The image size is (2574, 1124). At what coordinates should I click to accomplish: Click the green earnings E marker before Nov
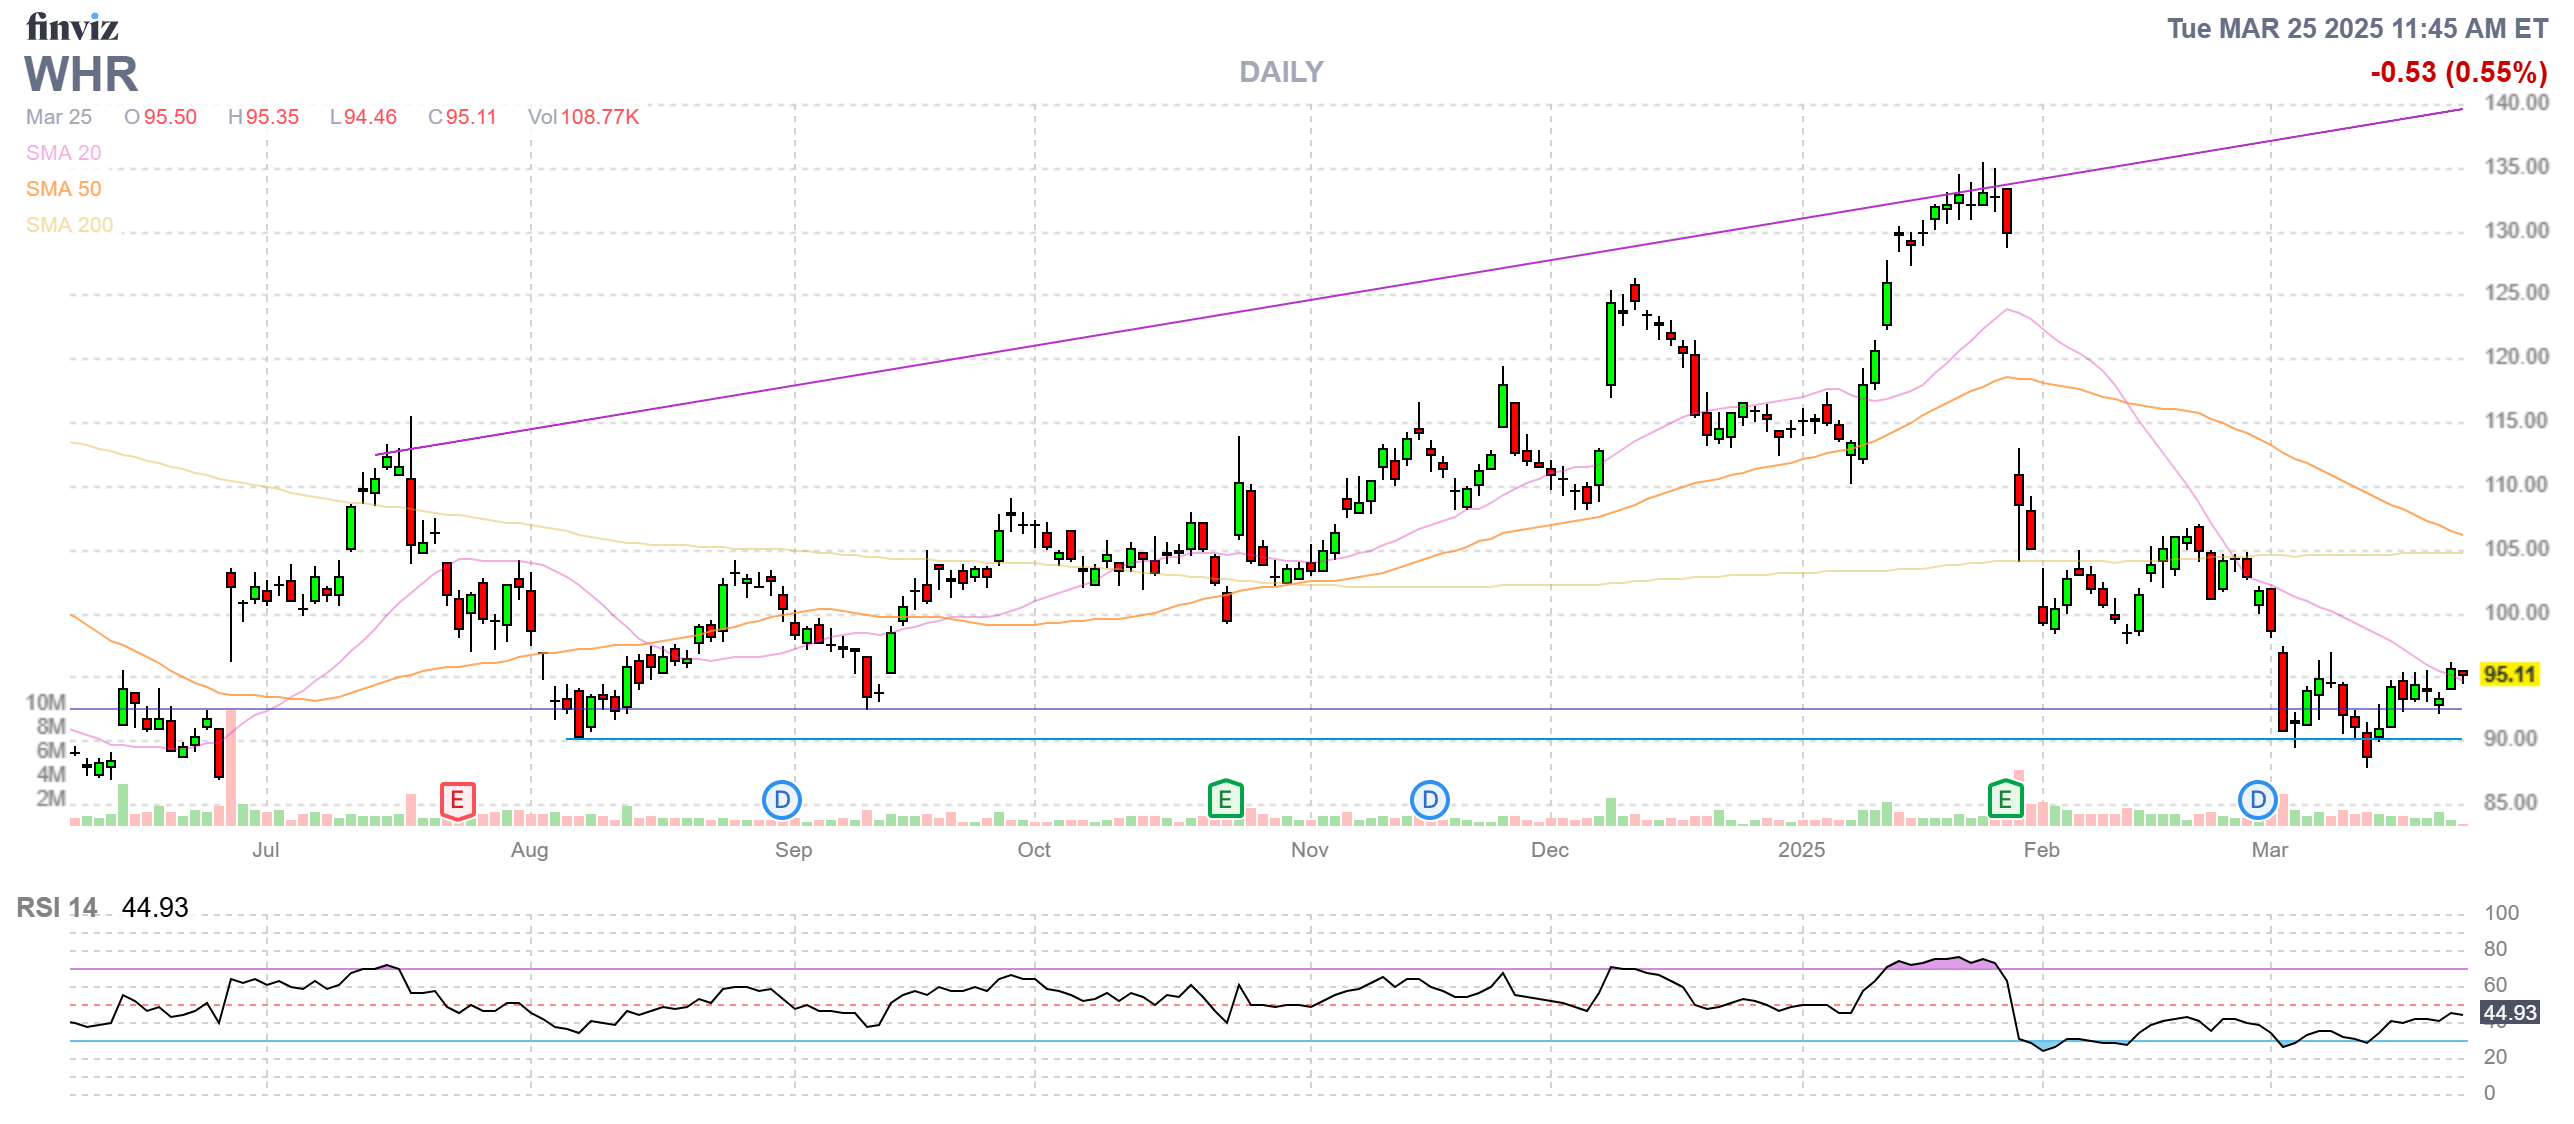pos(1225,800)
